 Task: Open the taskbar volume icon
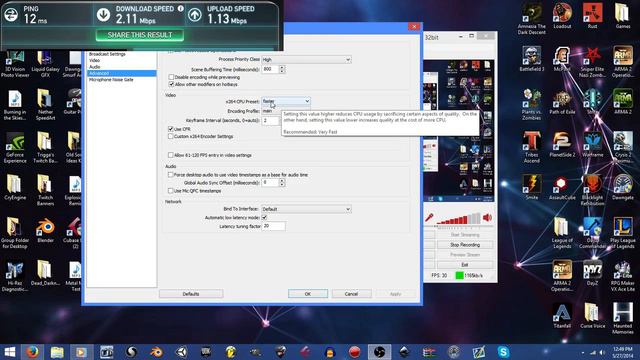click(x=602, y=352)
